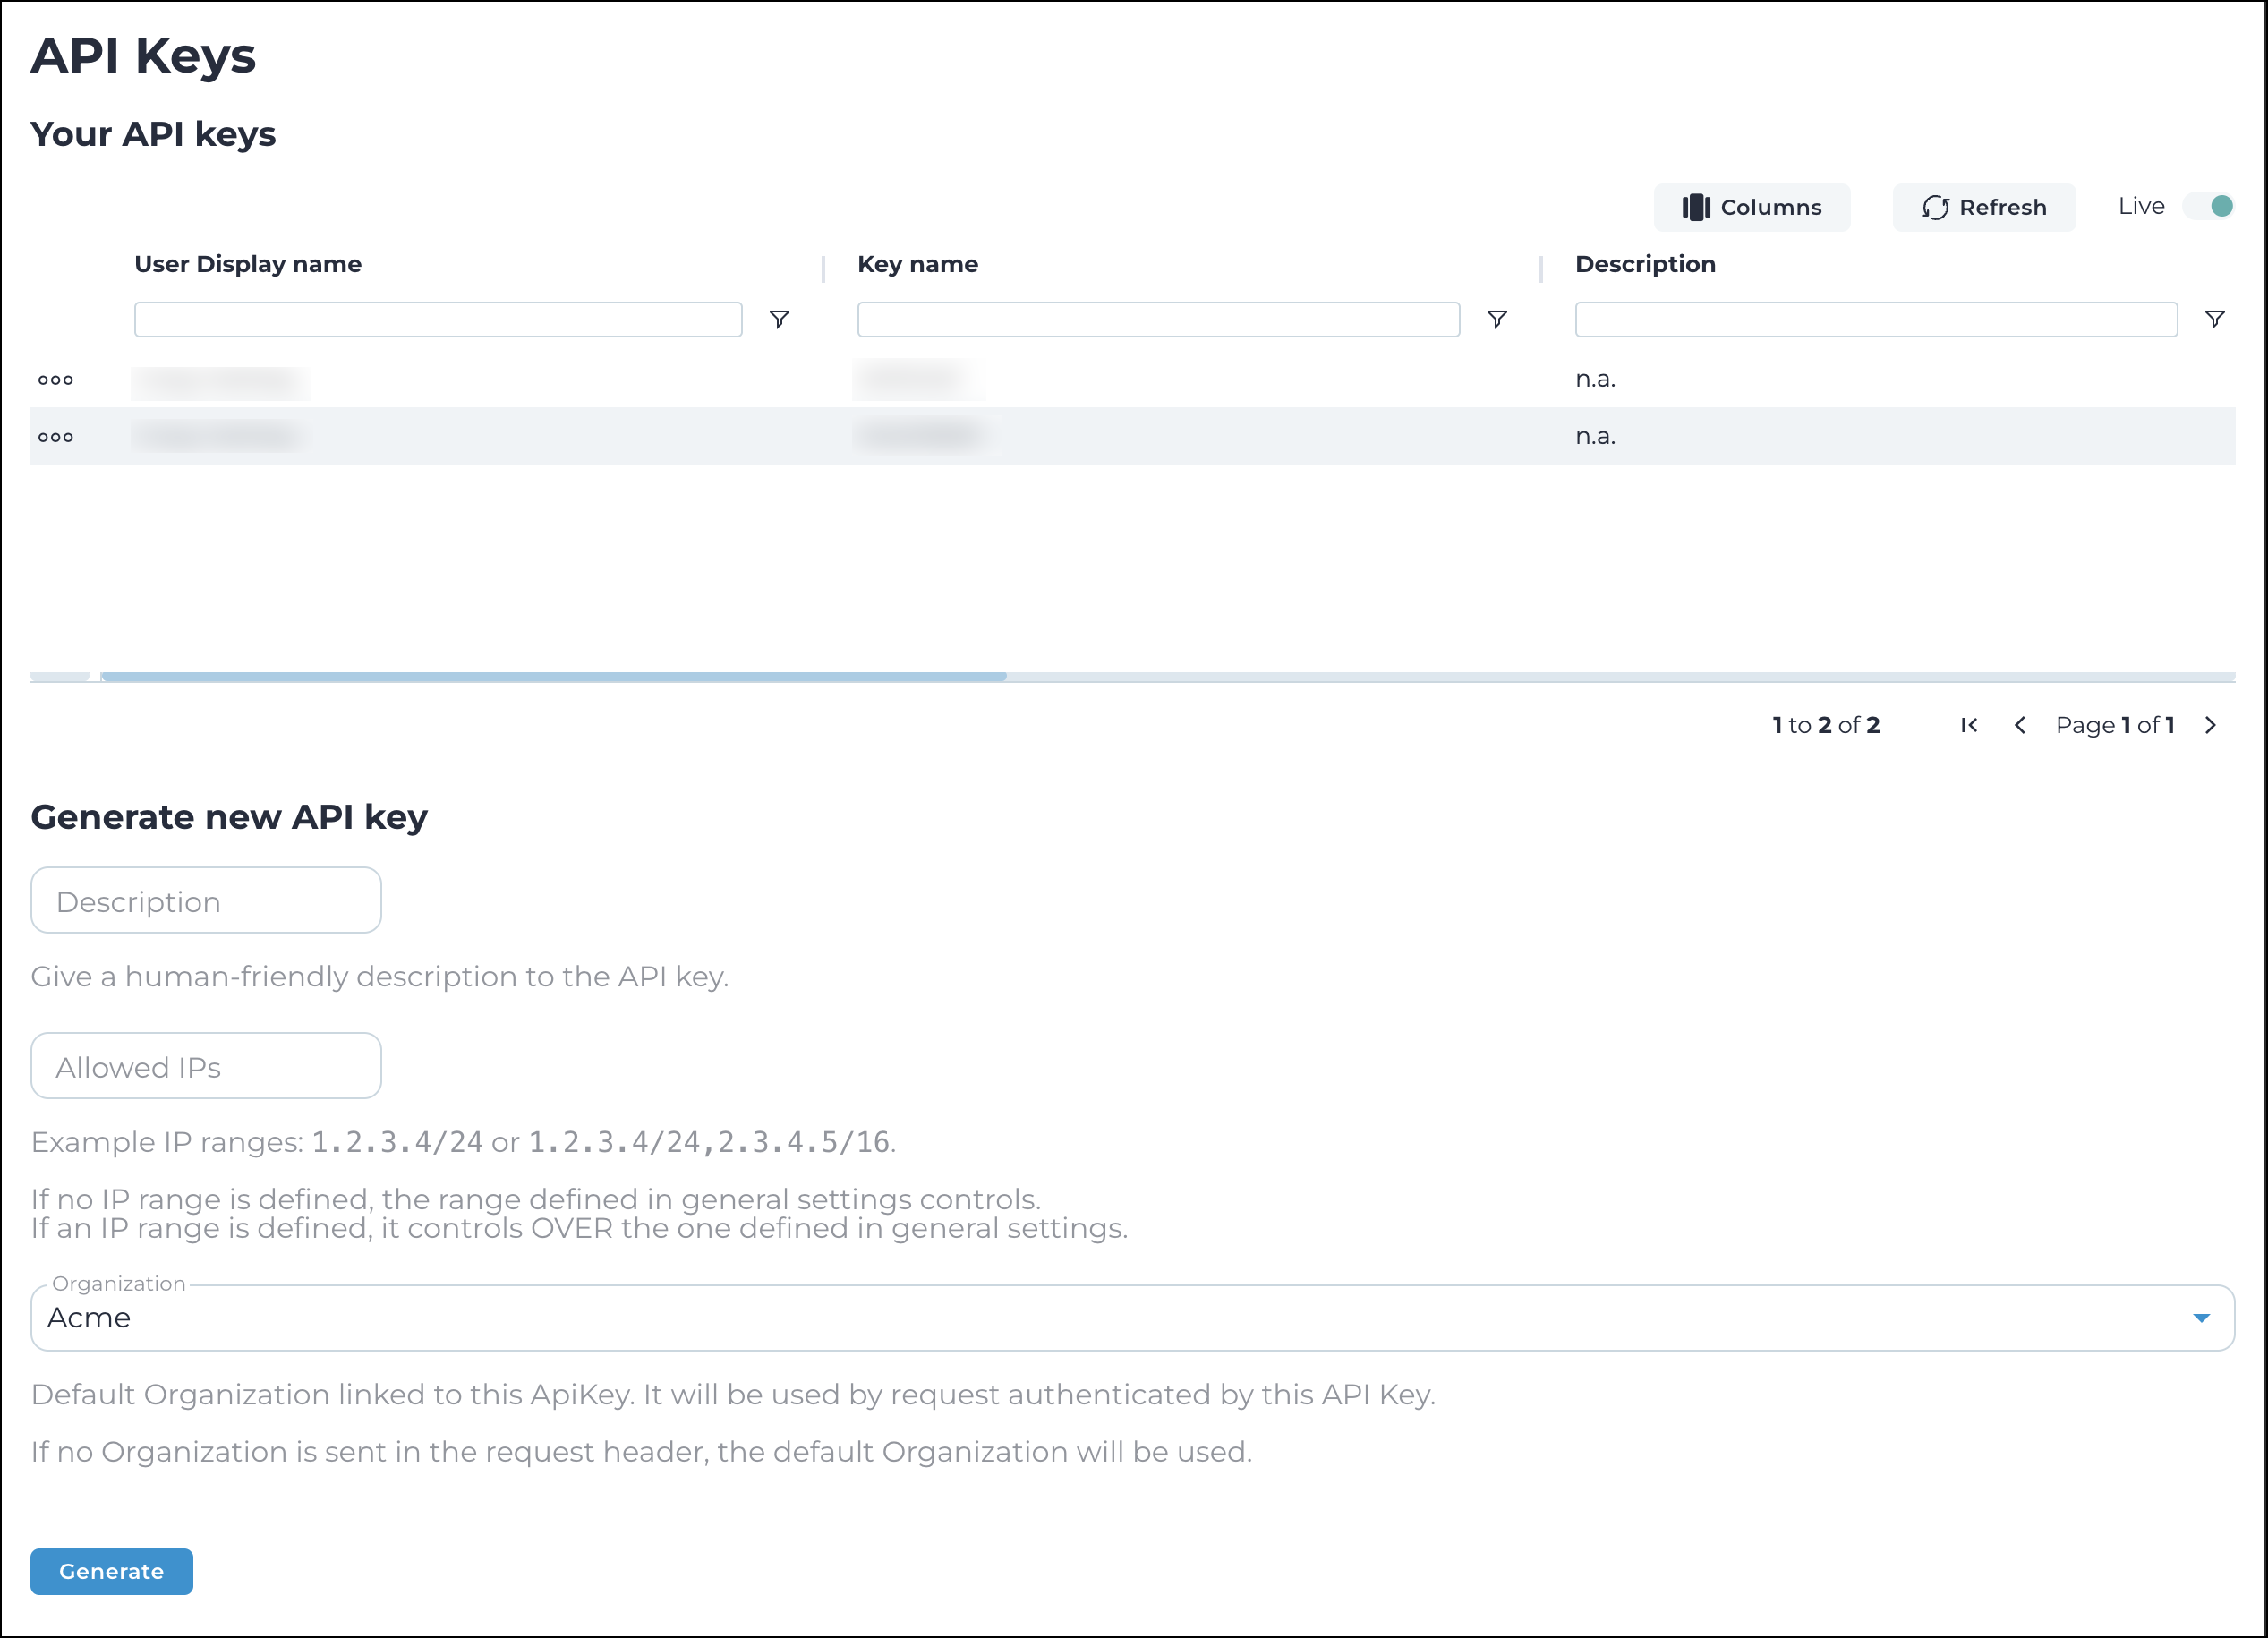This screenshot has height=1638, width=2268.
Task: Go to the next page
Action: (x=2211, y=725)
